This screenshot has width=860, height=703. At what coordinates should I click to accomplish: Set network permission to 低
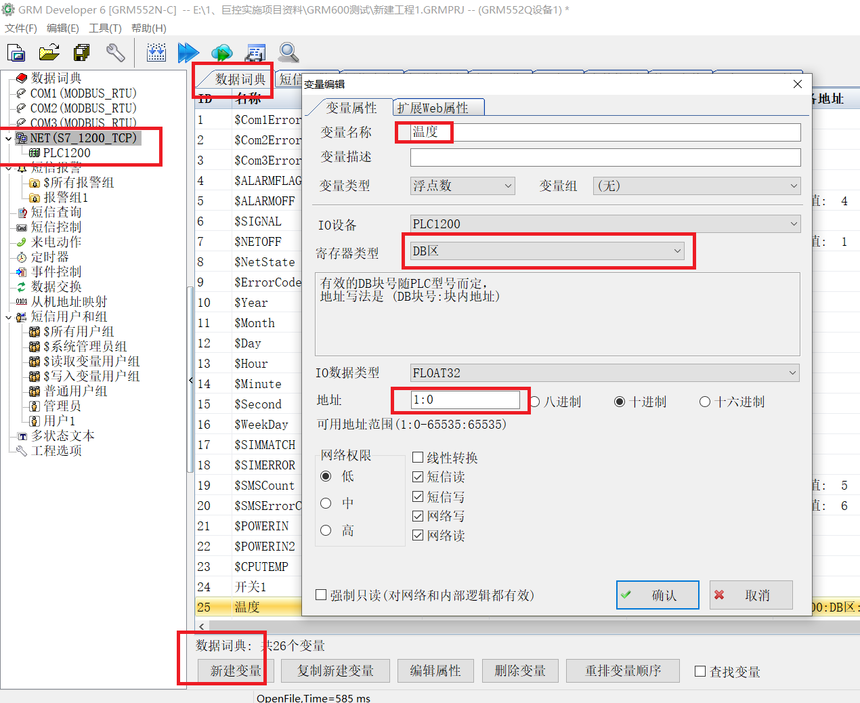[326, 476]
